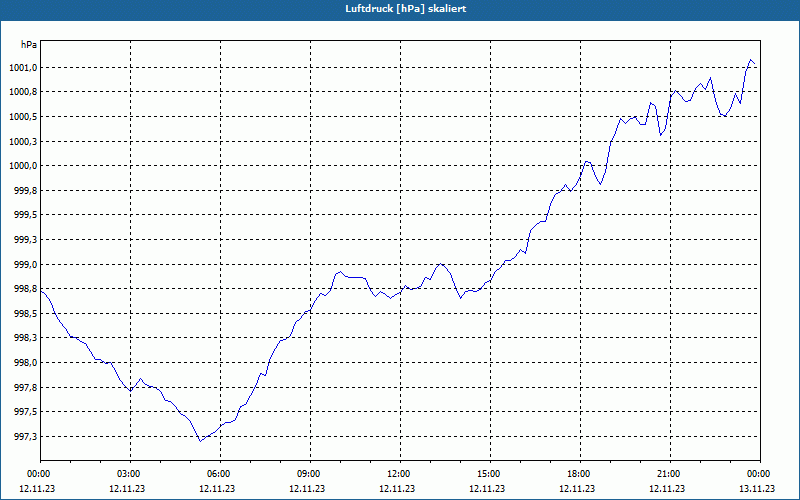800x500 pixels.
Task: Click the chart title Luftdruck [hPa] skaliert
Action: coord(406,9)
